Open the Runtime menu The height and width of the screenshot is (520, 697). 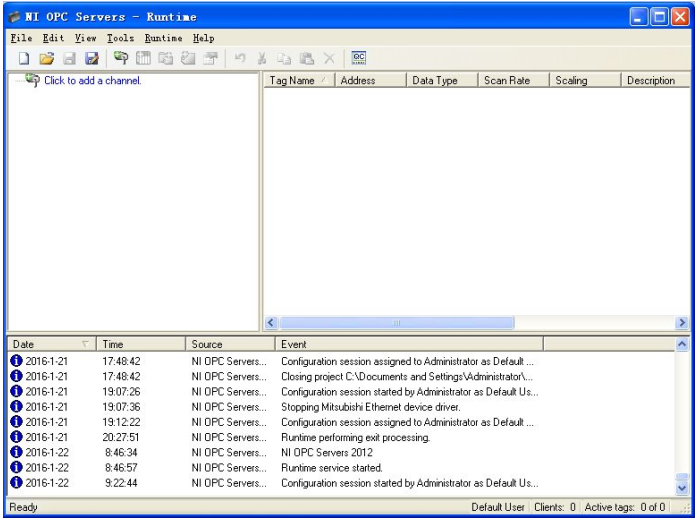click(x=163, y=38)
